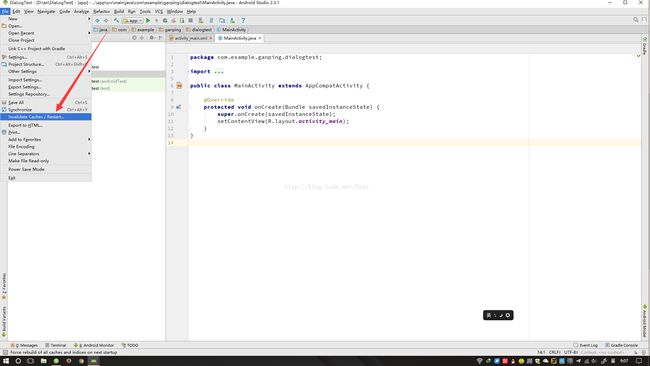Click the tool windows toggle icon in the status bar corner
The height and width of the screenshot is (366, 650).
5,352
